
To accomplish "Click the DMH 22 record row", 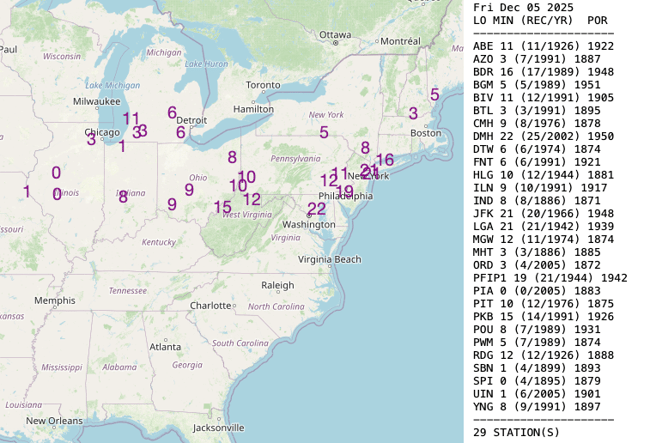I will [543, 136].
